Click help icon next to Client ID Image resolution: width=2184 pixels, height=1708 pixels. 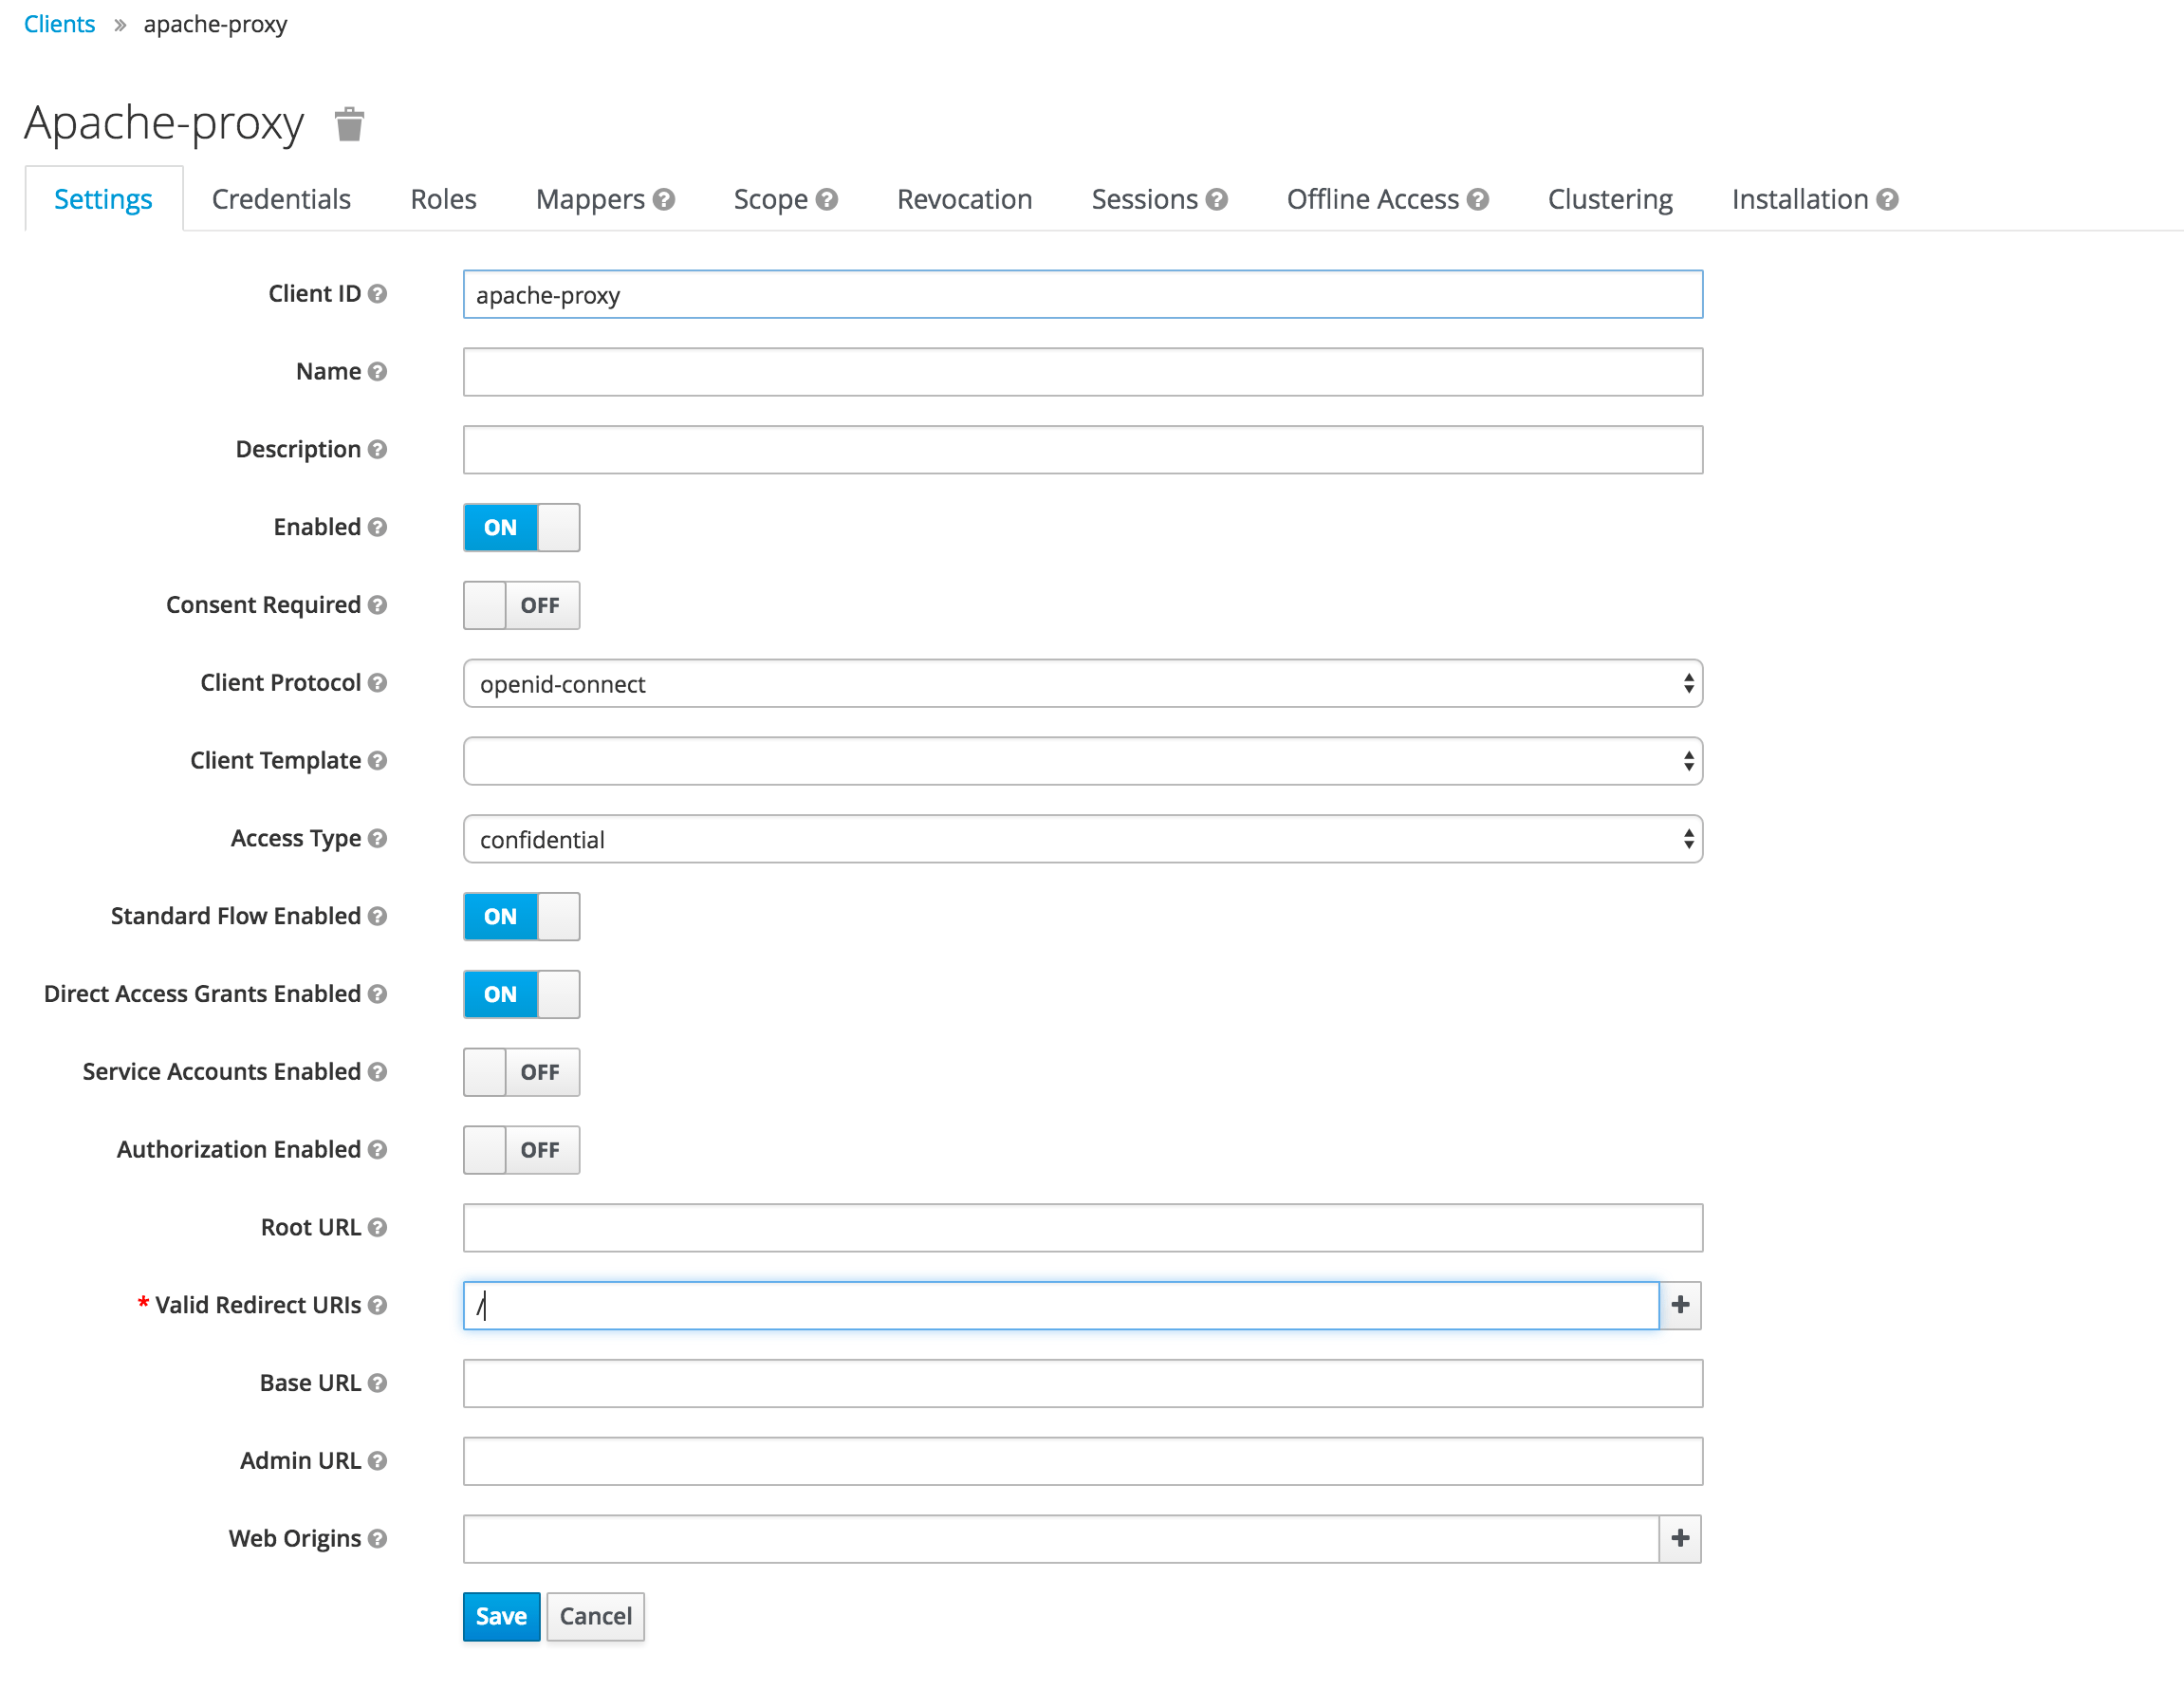point(377,294)
